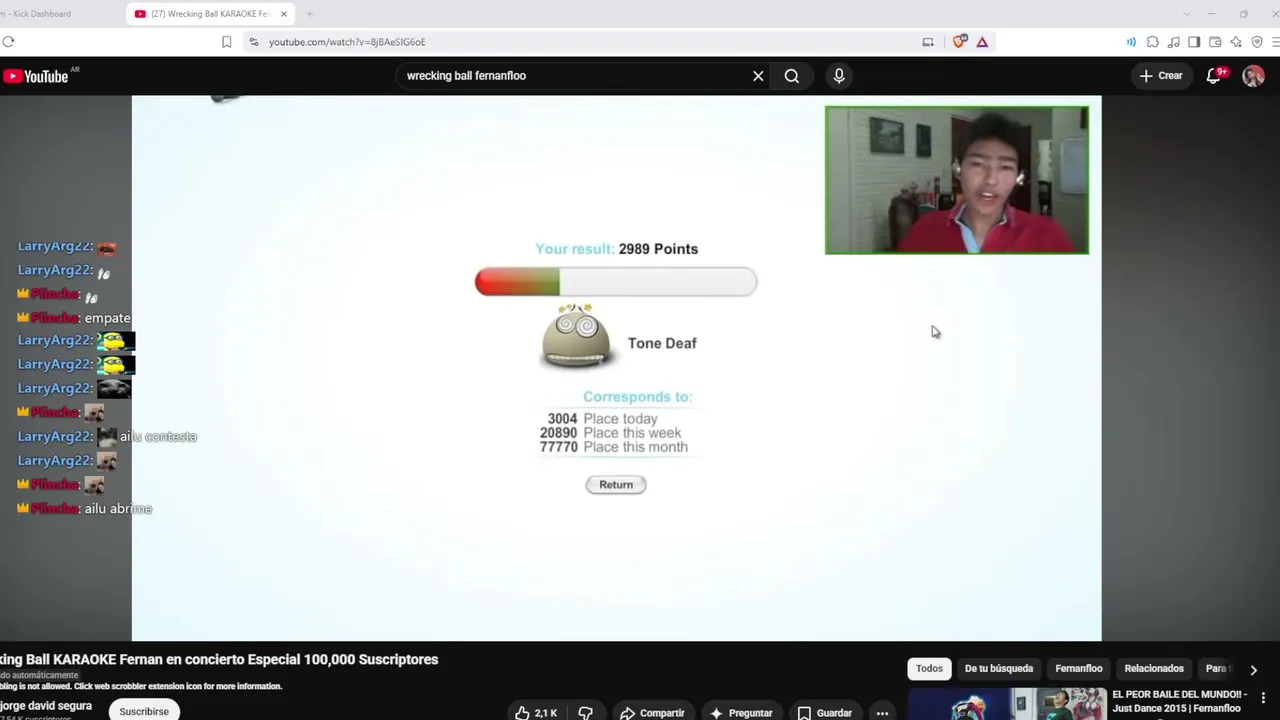Image resolution: width=1280 pixels, height=720 pixels.
Task: Click the Suscribirse button
Action: coord(144,711)
